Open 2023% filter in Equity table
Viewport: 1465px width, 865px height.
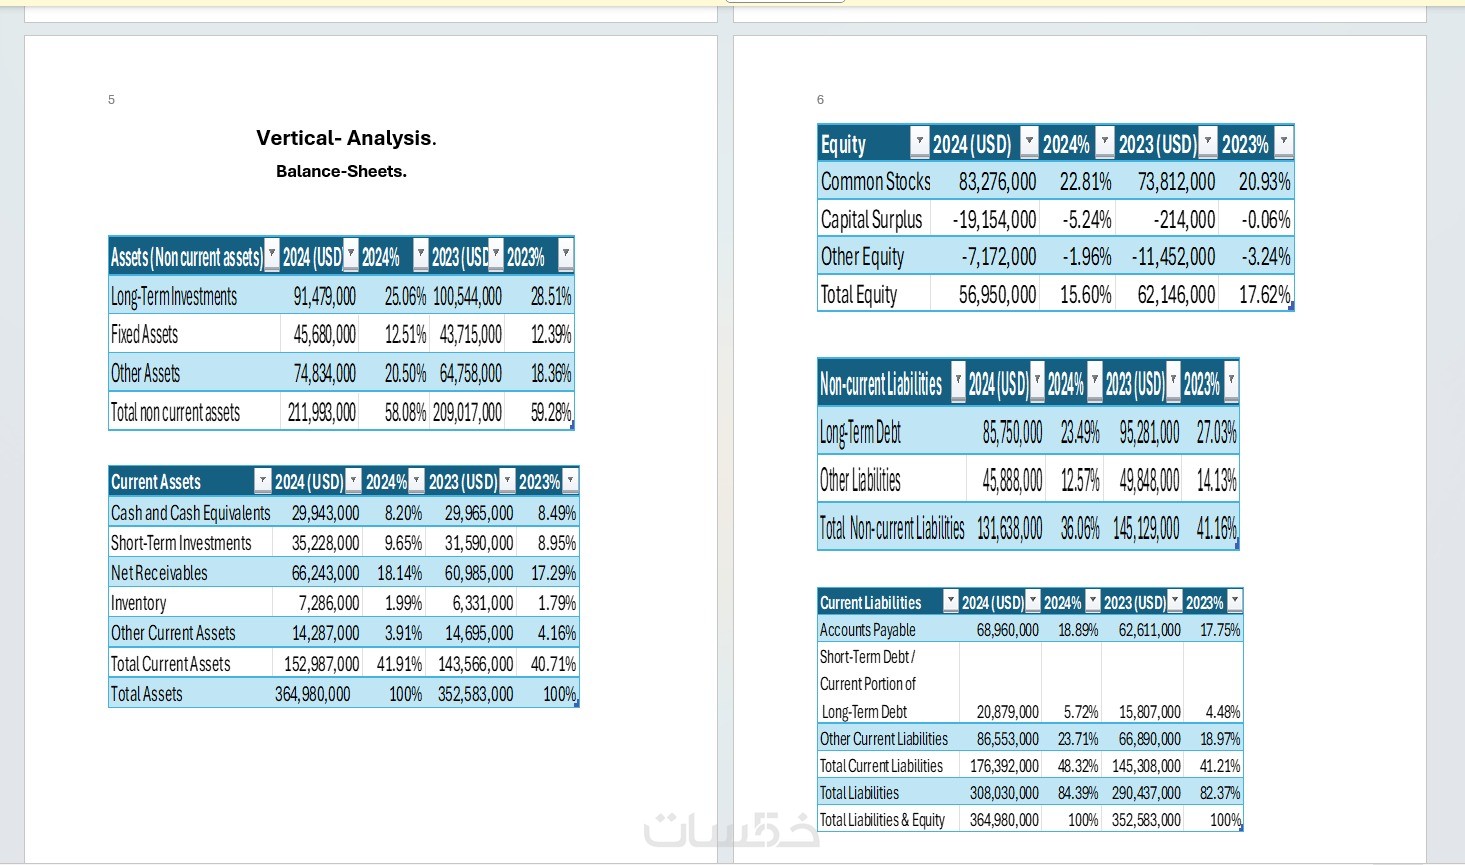click(x=1284, y=142)
